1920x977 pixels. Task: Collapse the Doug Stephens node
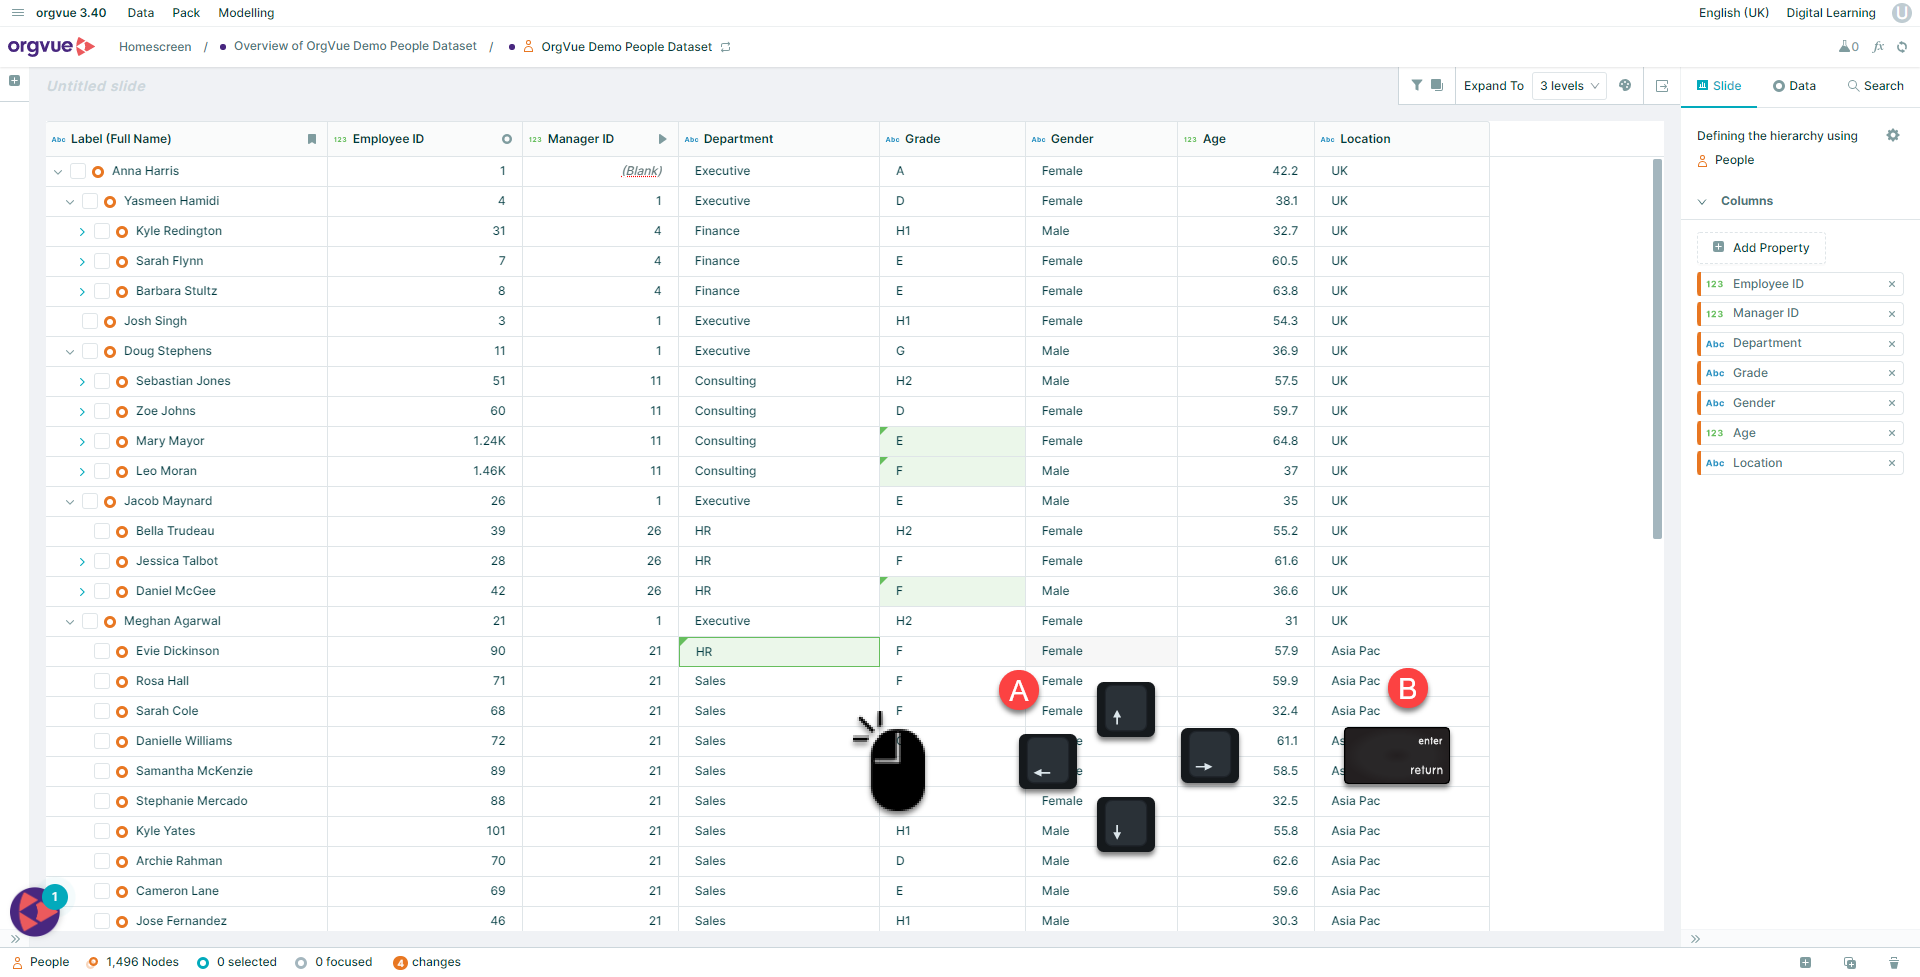coord(70,352)
